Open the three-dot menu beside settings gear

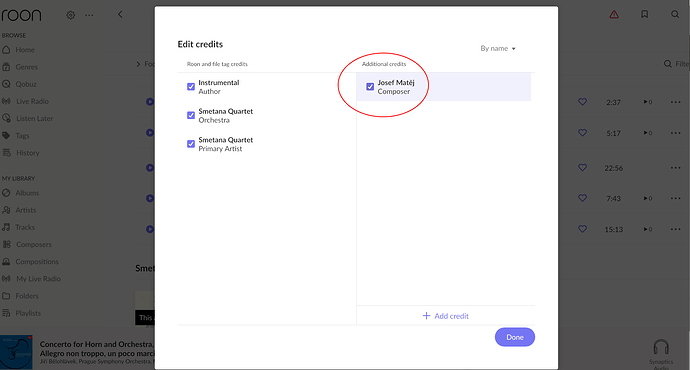click(x=89, y=15)
